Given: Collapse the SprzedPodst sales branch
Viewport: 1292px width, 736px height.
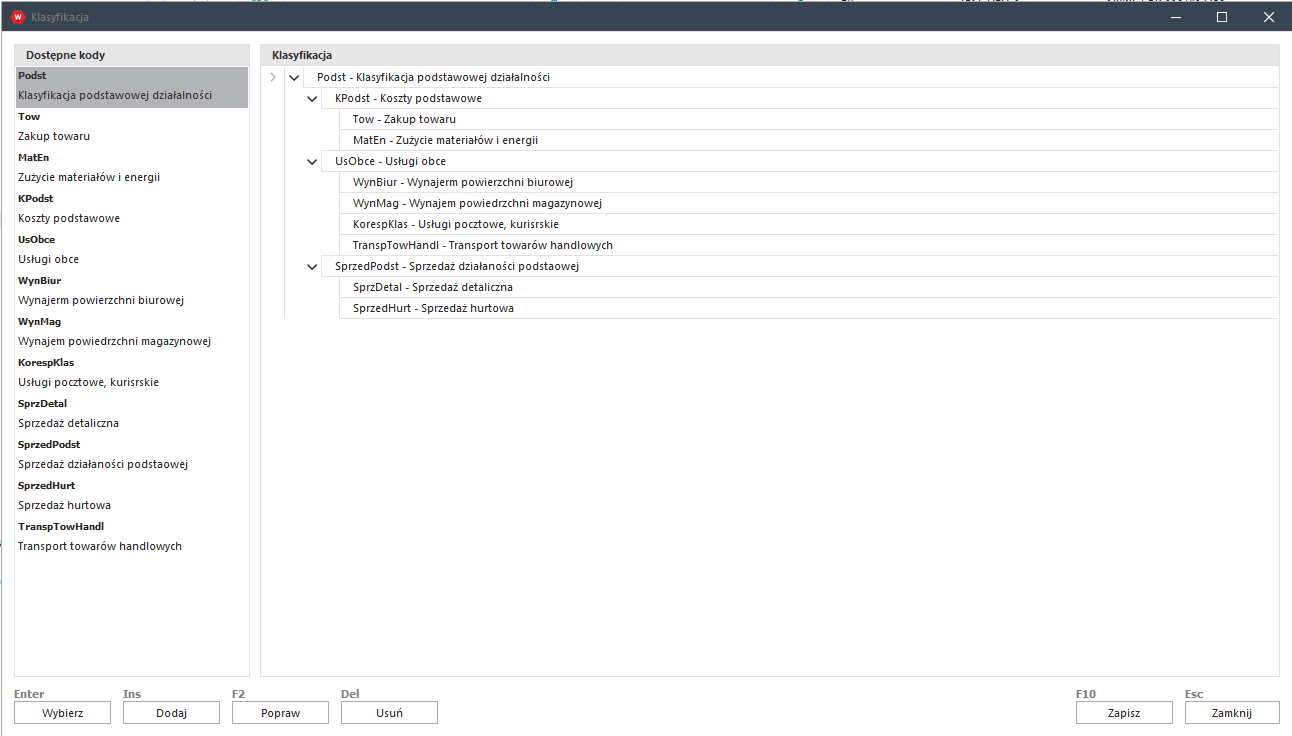Looking at the screenshot, I should (313, 266).
